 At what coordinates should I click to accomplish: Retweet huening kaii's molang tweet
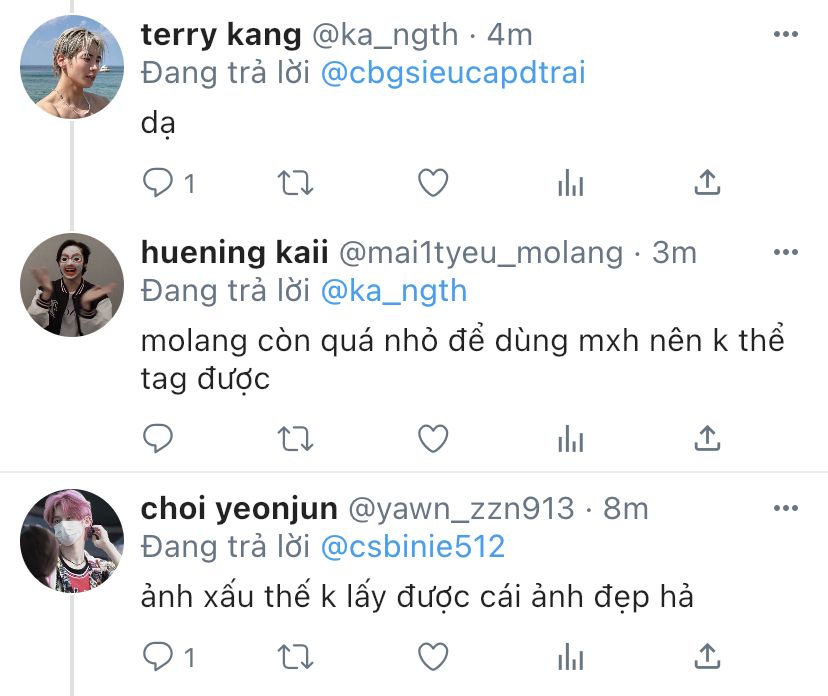(x=295, y=438)
